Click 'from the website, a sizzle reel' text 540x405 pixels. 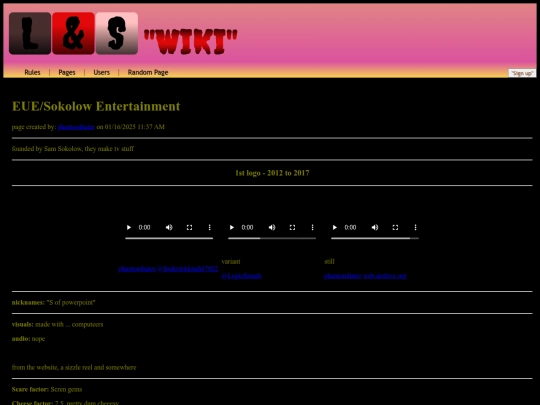coord(74,367)
